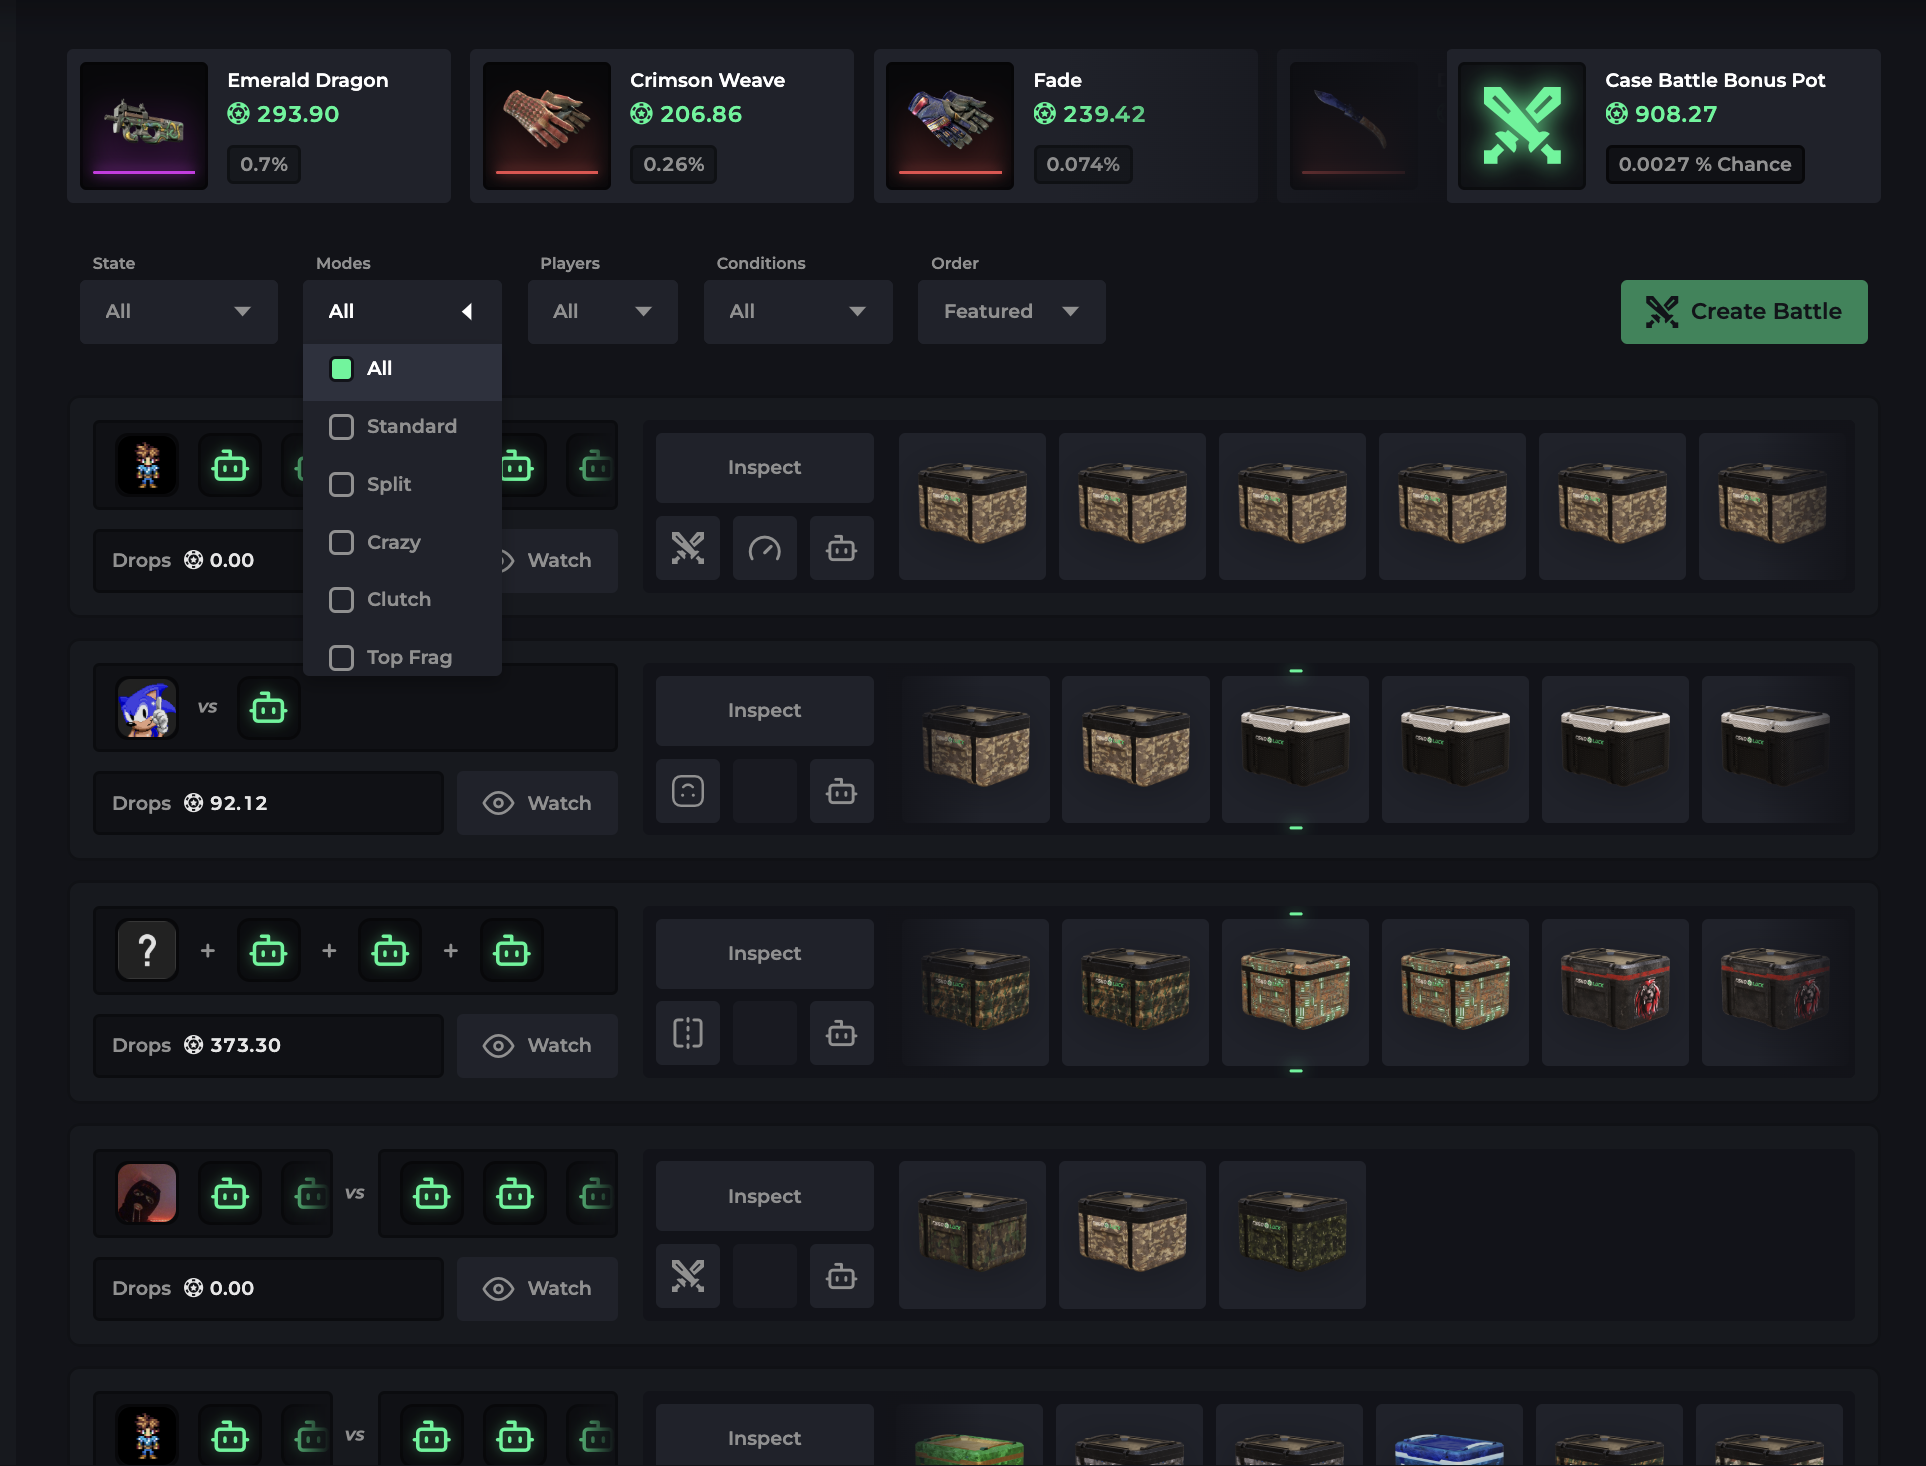Click the bot icon beside the speedometer icon
Viewport: 1926px width, 1466px height.
click(x=842, y=548)
